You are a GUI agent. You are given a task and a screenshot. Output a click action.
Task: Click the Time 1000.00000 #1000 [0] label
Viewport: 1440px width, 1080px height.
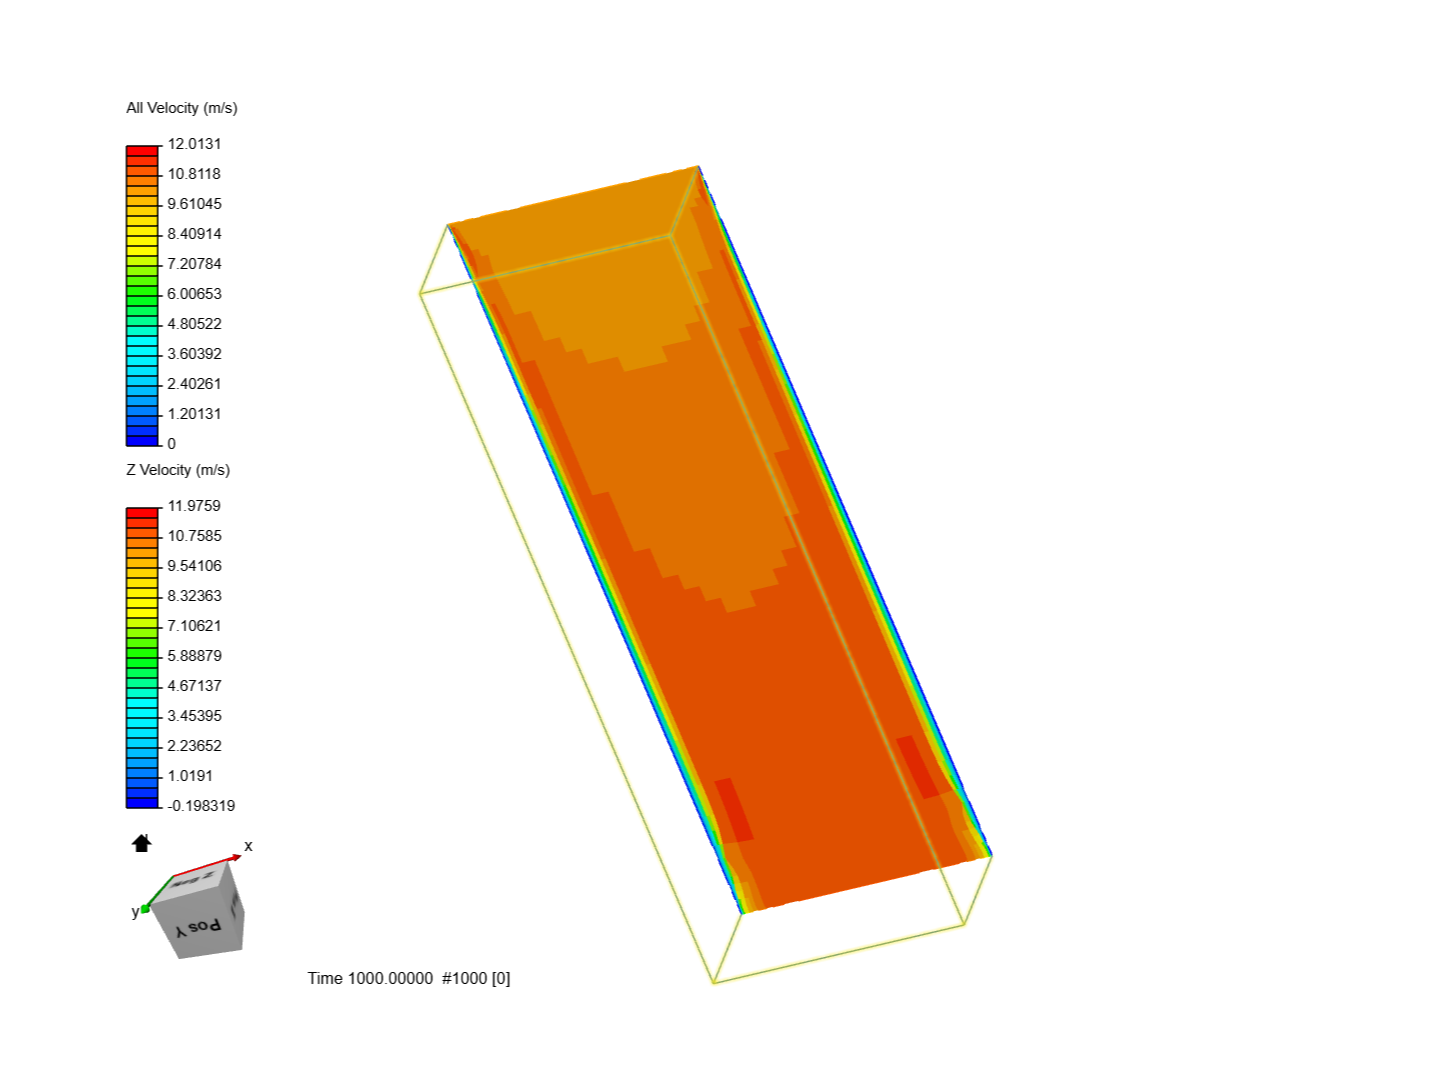point(409,978)
